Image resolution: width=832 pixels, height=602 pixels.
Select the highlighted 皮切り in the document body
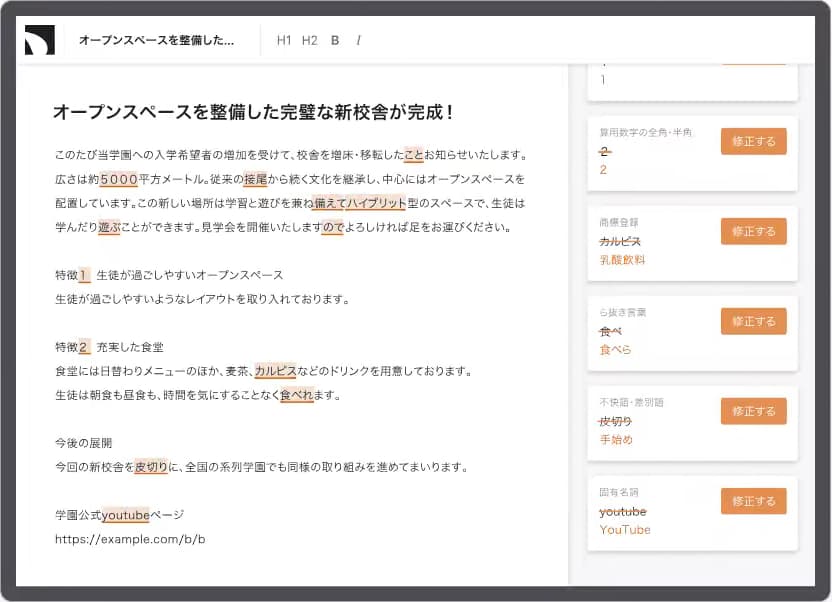(x=151, y=467)
